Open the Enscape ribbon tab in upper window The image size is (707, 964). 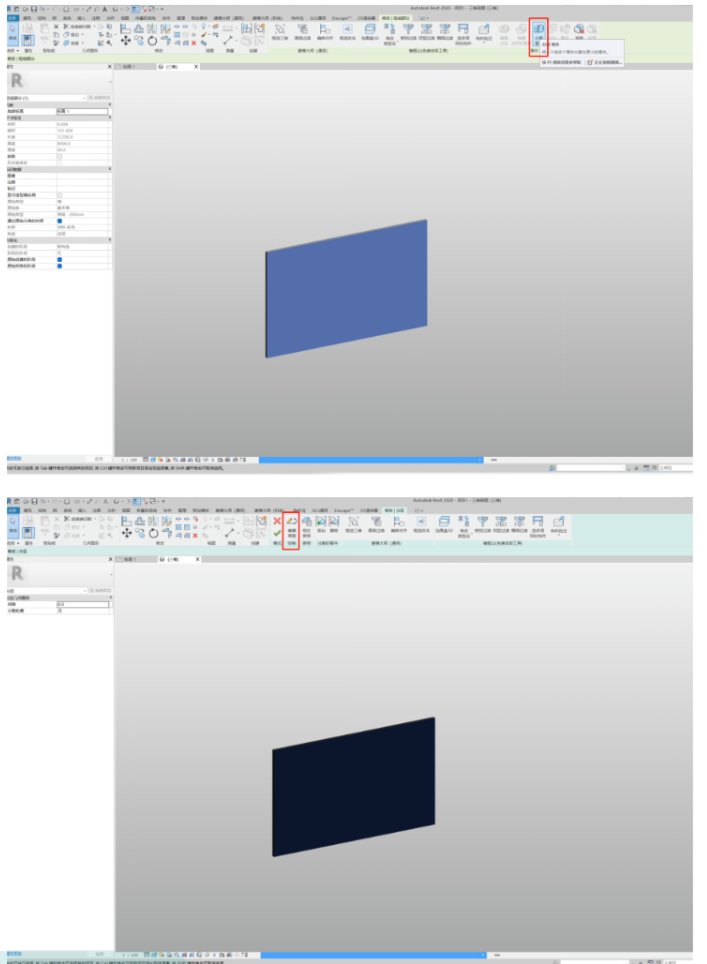pos(342,18)
